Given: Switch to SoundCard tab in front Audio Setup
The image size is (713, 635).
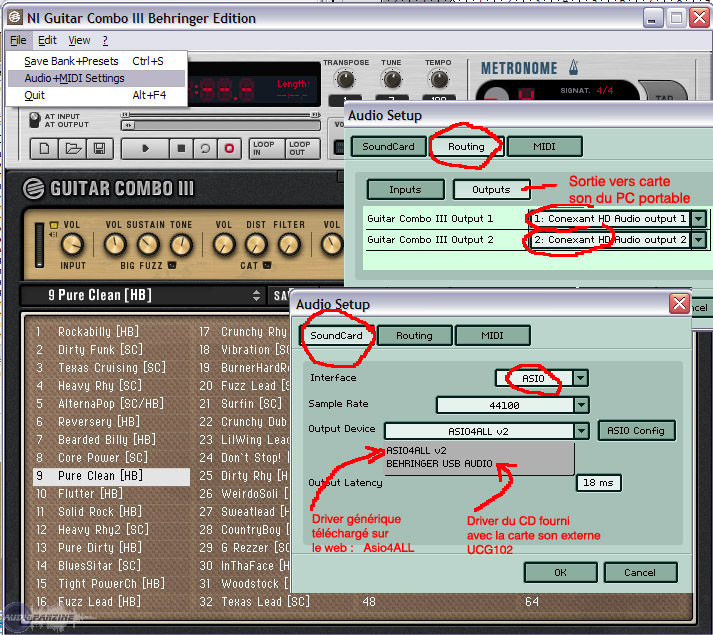Looking at the screenshot, I should tap(336, 335).
